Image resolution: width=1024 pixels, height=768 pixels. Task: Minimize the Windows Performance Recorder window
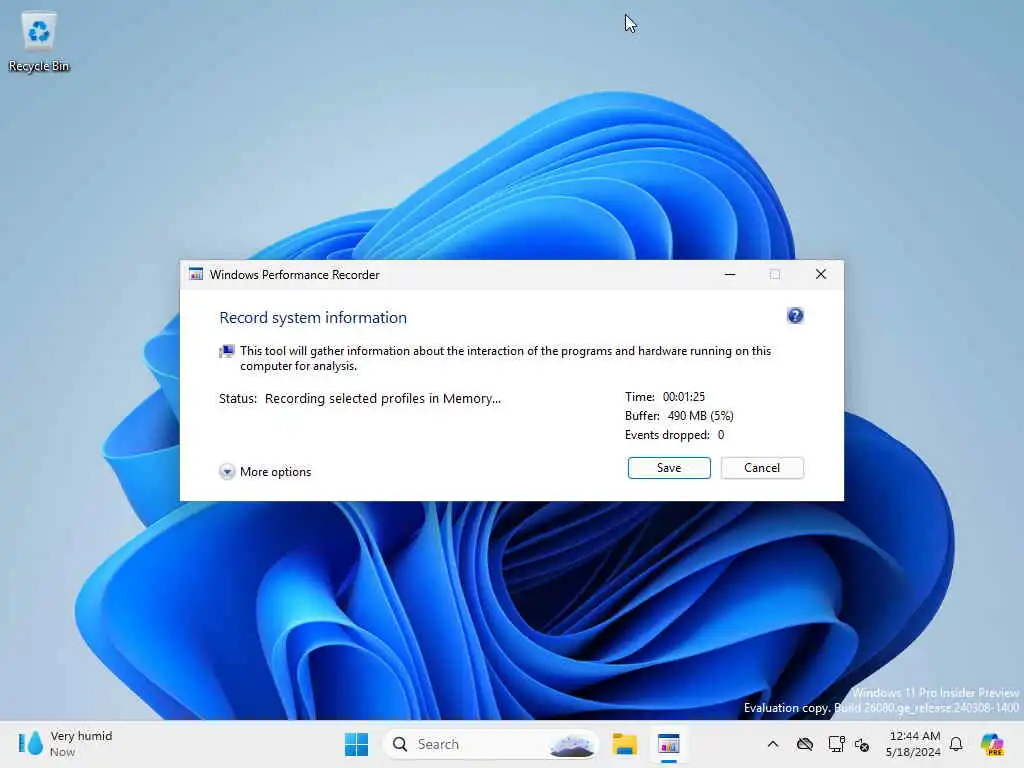click(x=730, y=275)
